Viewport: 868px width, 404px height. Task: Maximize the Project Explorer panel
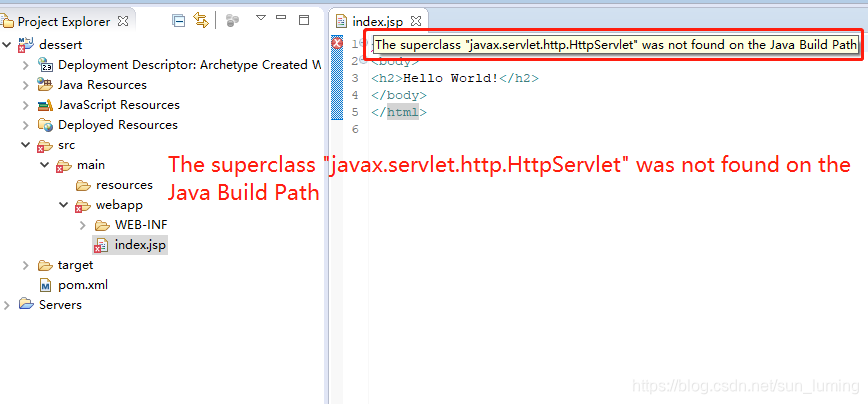point(303,20)
